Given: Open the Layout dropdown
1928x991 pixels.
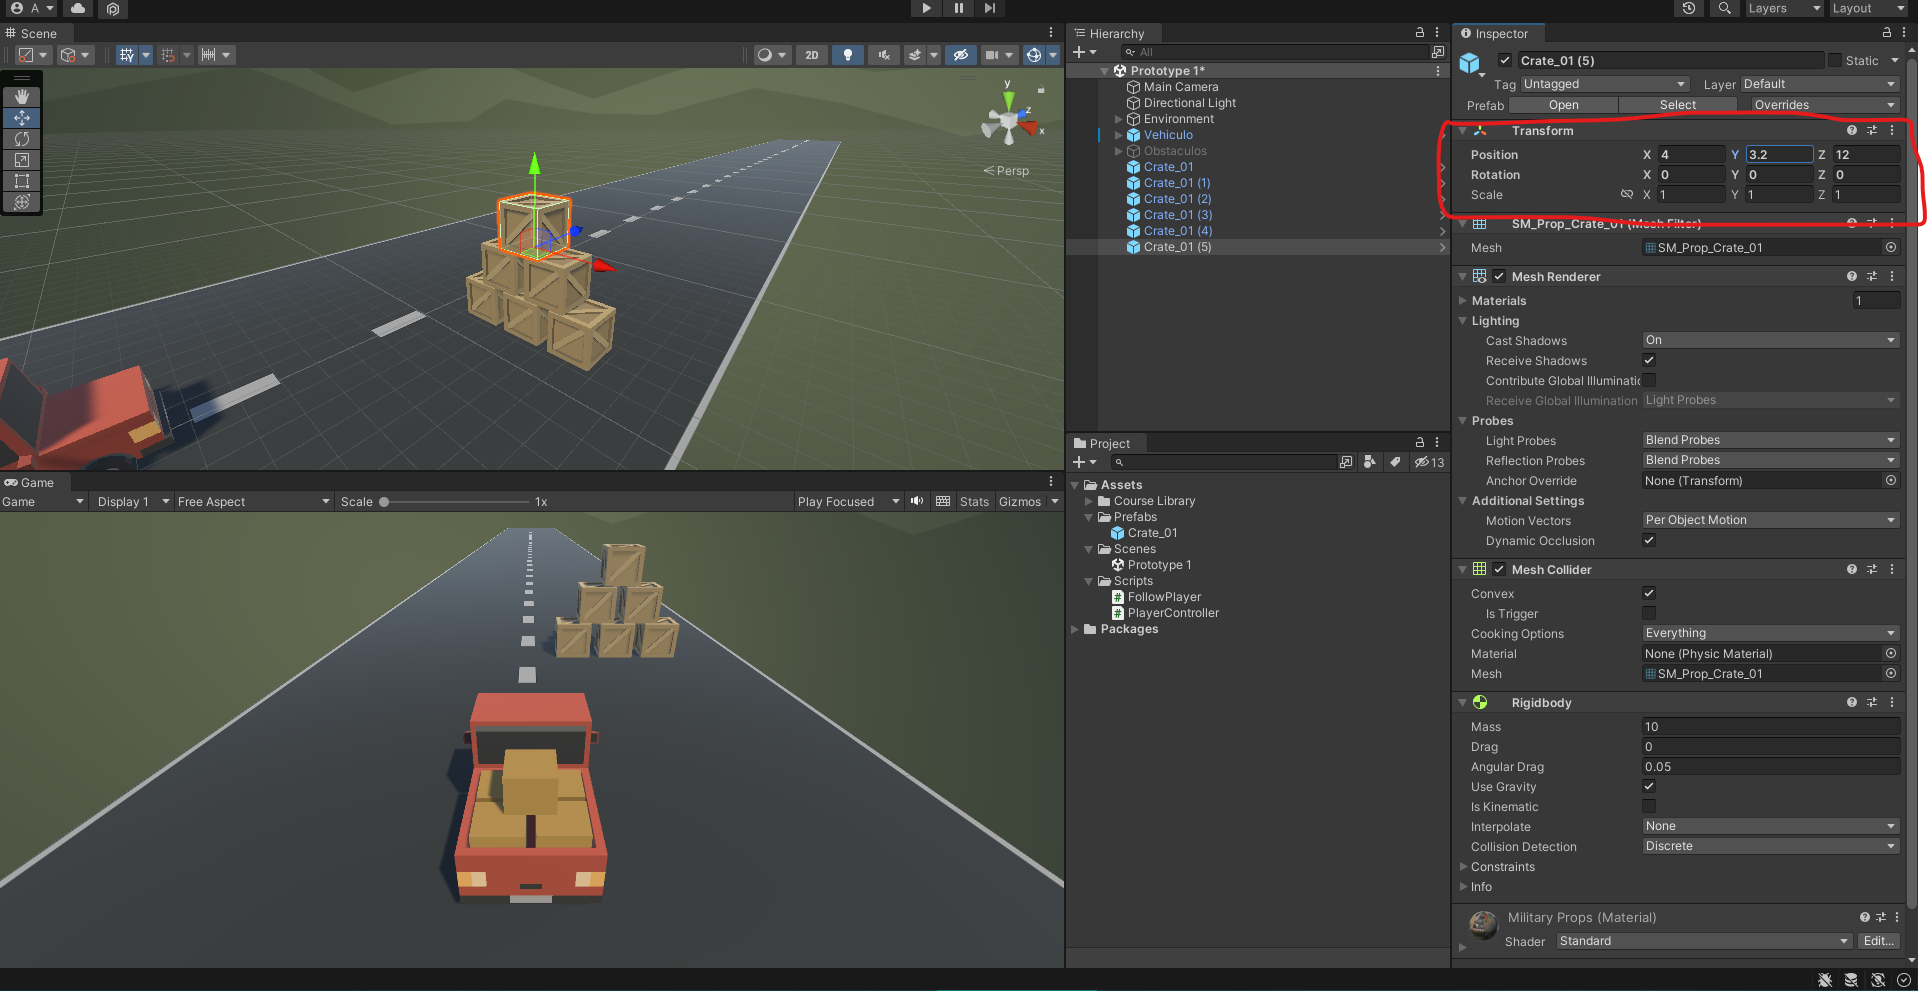Looking at the screenshot, I should coord(1868,8).
